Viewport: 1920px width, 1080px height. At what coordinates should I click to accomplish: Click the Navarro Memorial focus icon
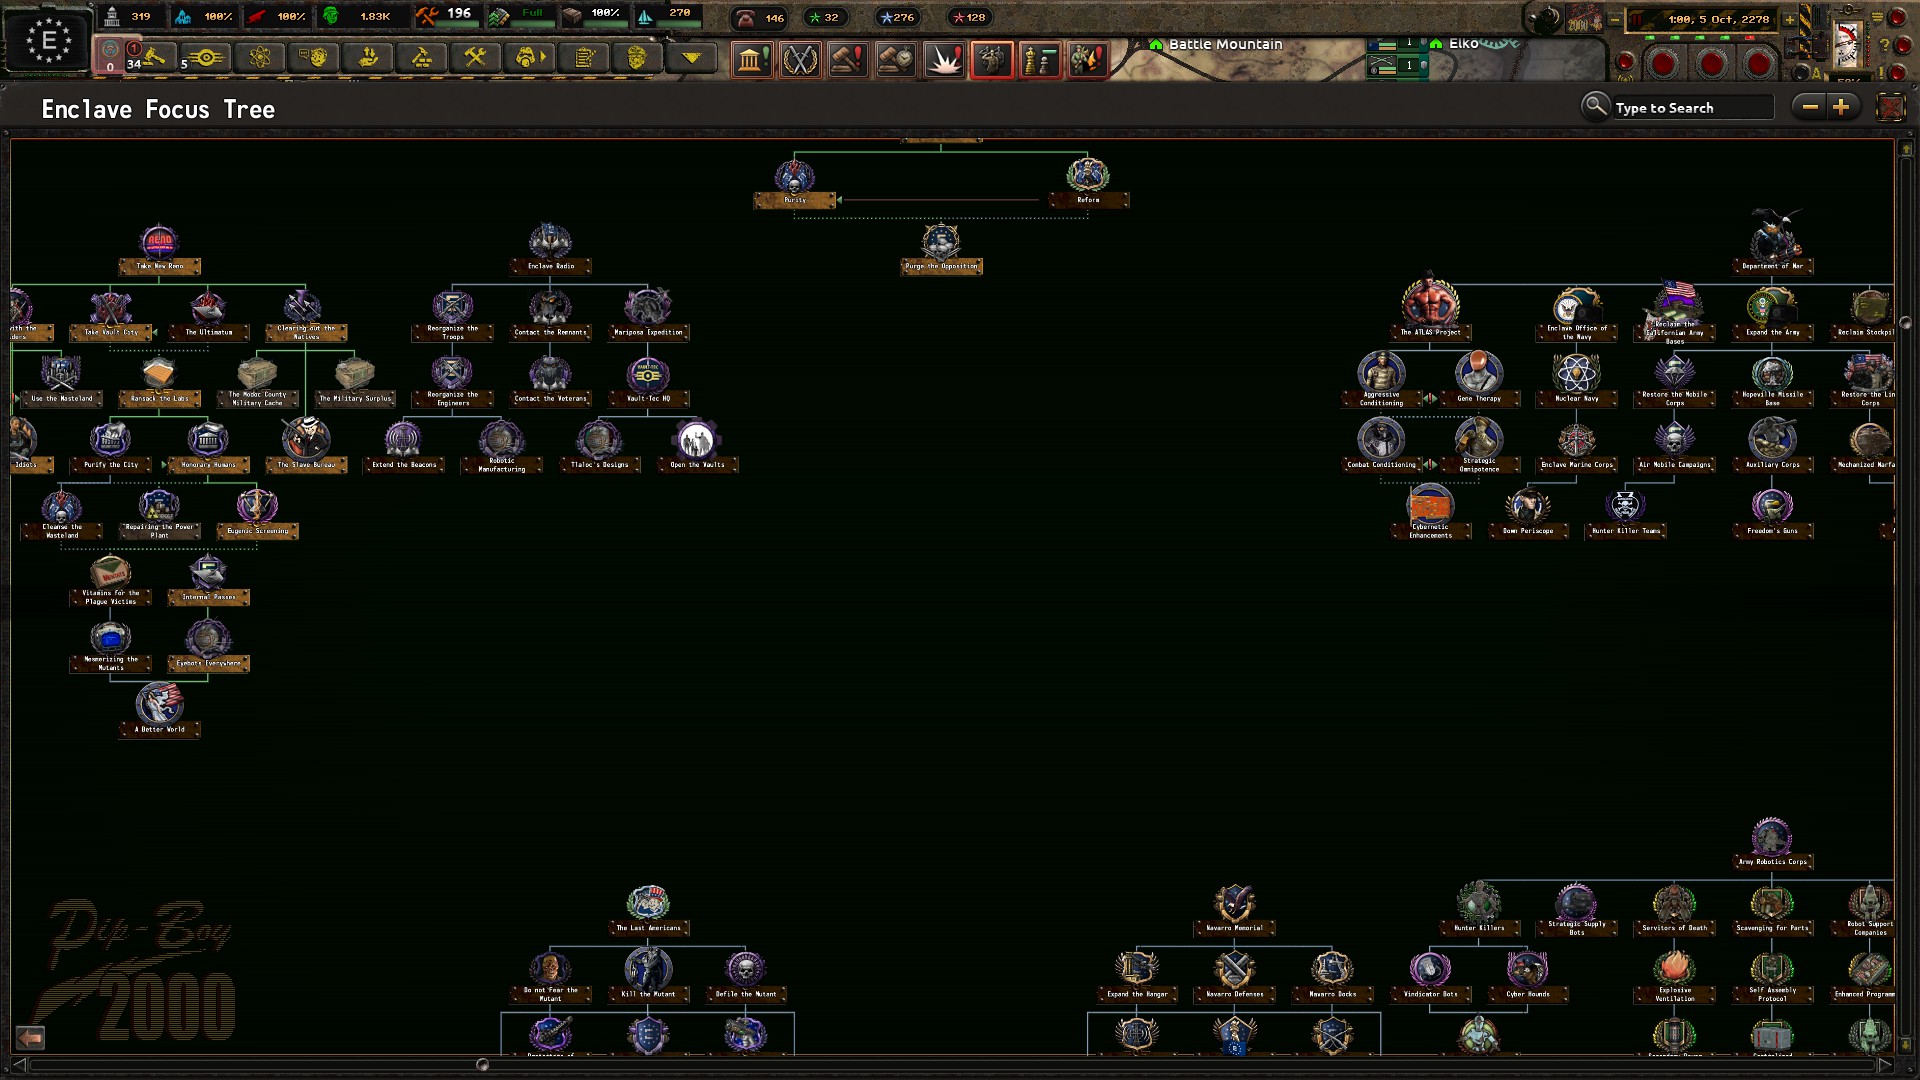coord(1234,904)
